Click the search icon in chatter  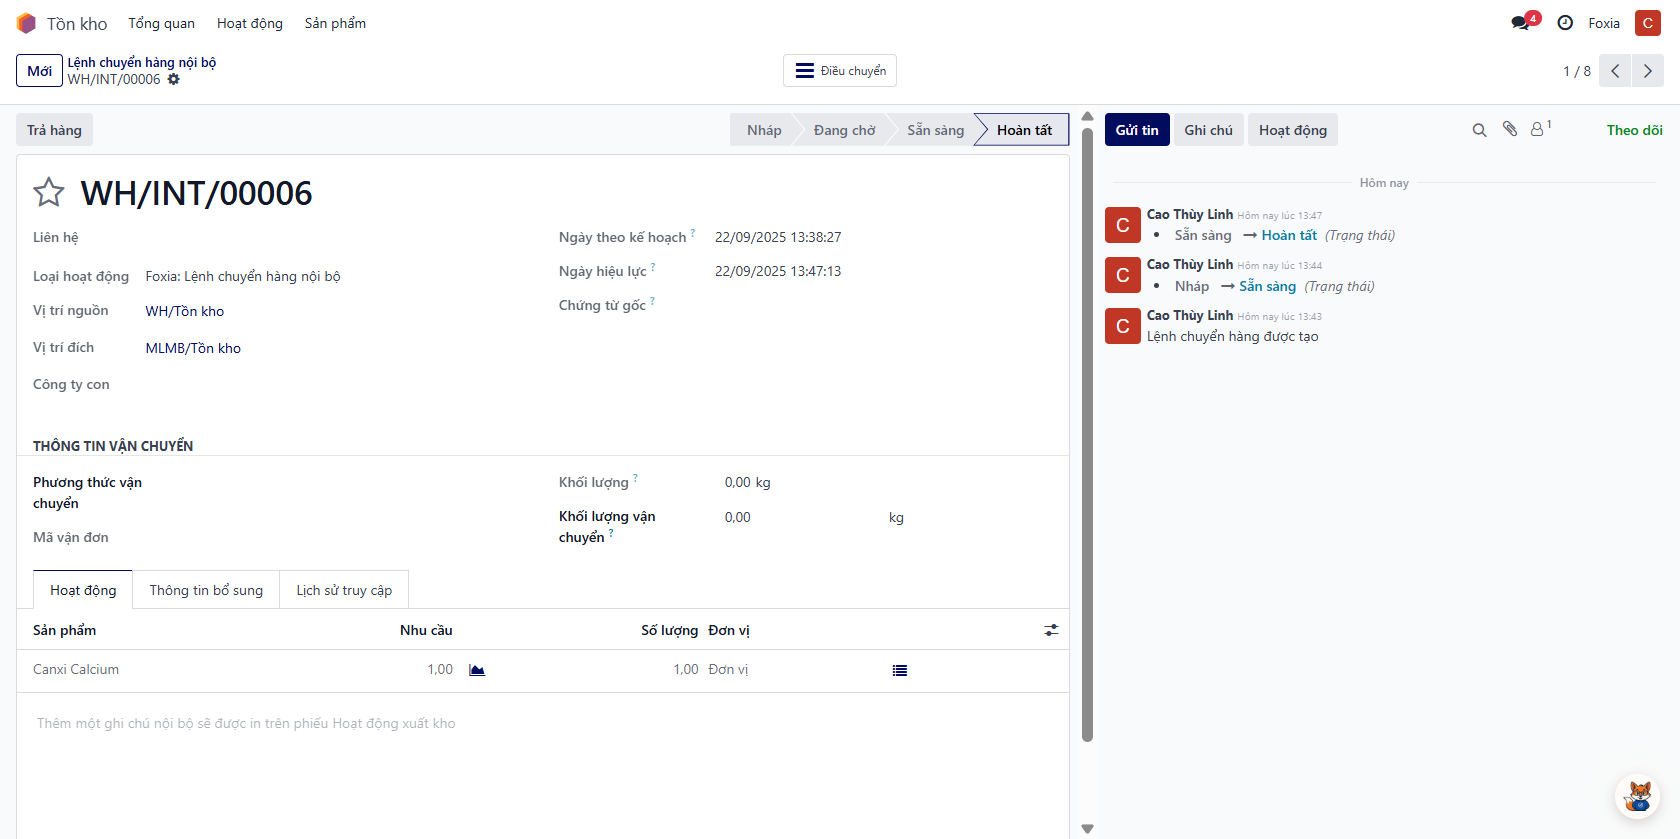click(x=1479, y=130)
